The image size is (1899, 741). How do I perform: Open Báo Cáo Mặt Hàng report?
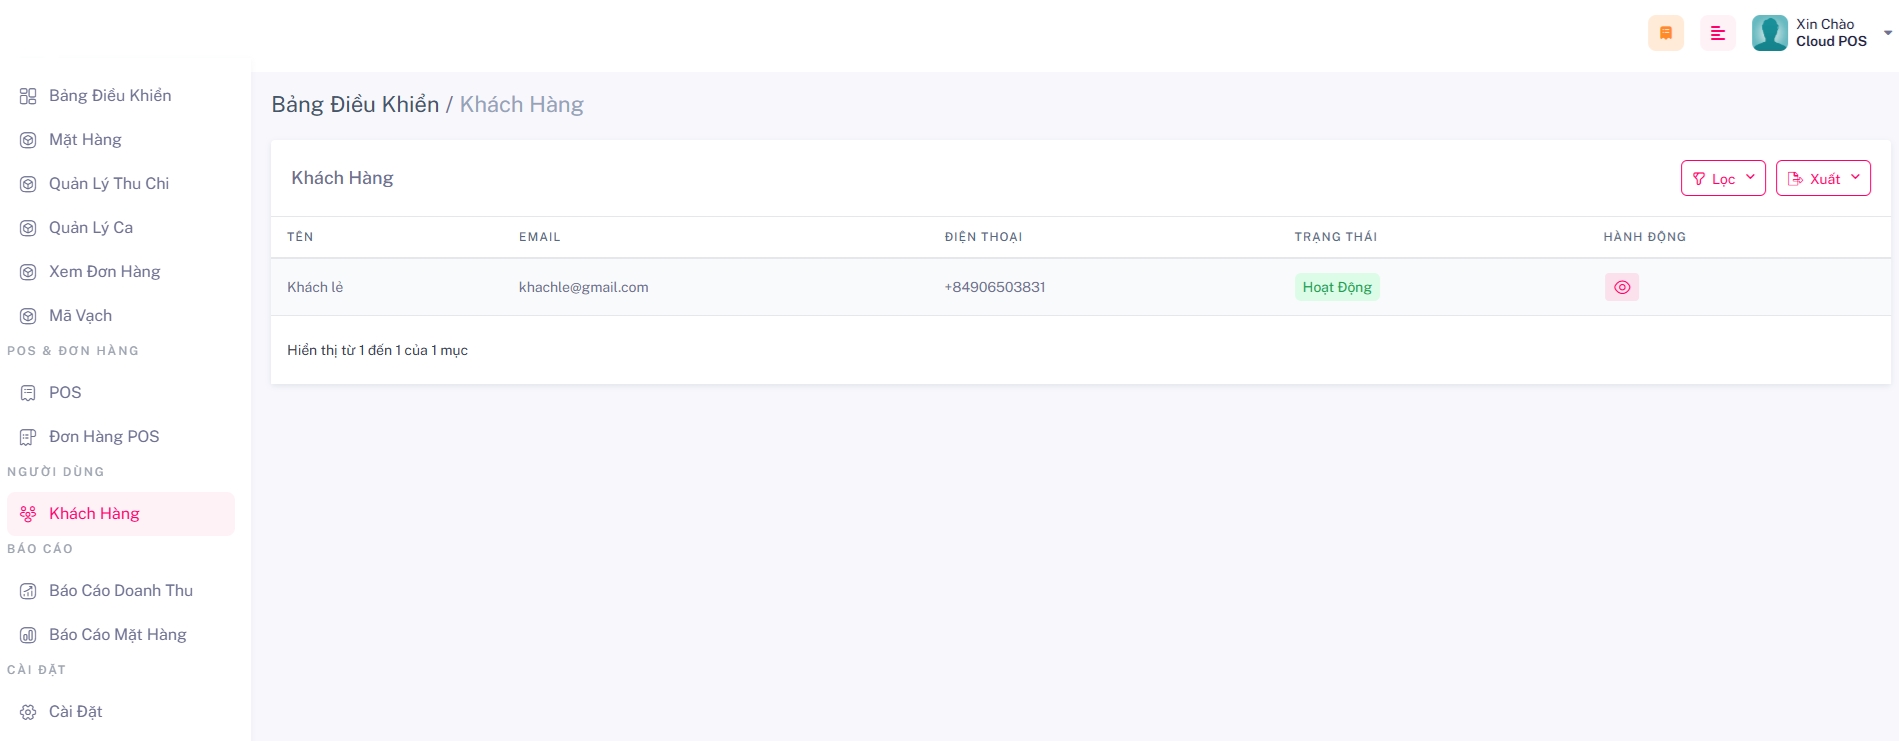(x=117, y=635)
